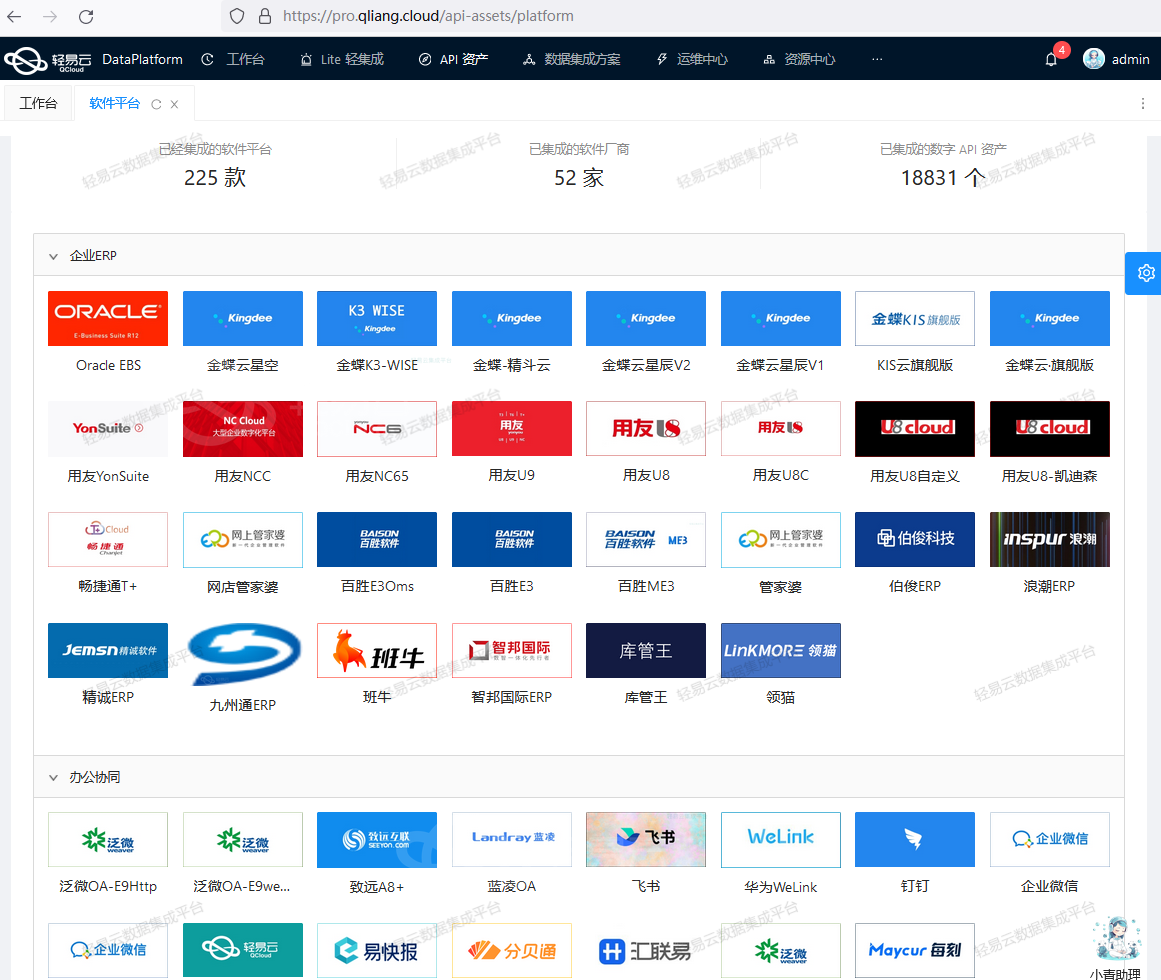The image size is (1161, 980).
Task: Show more menu items via ellipsis
Action: [877, 59]
